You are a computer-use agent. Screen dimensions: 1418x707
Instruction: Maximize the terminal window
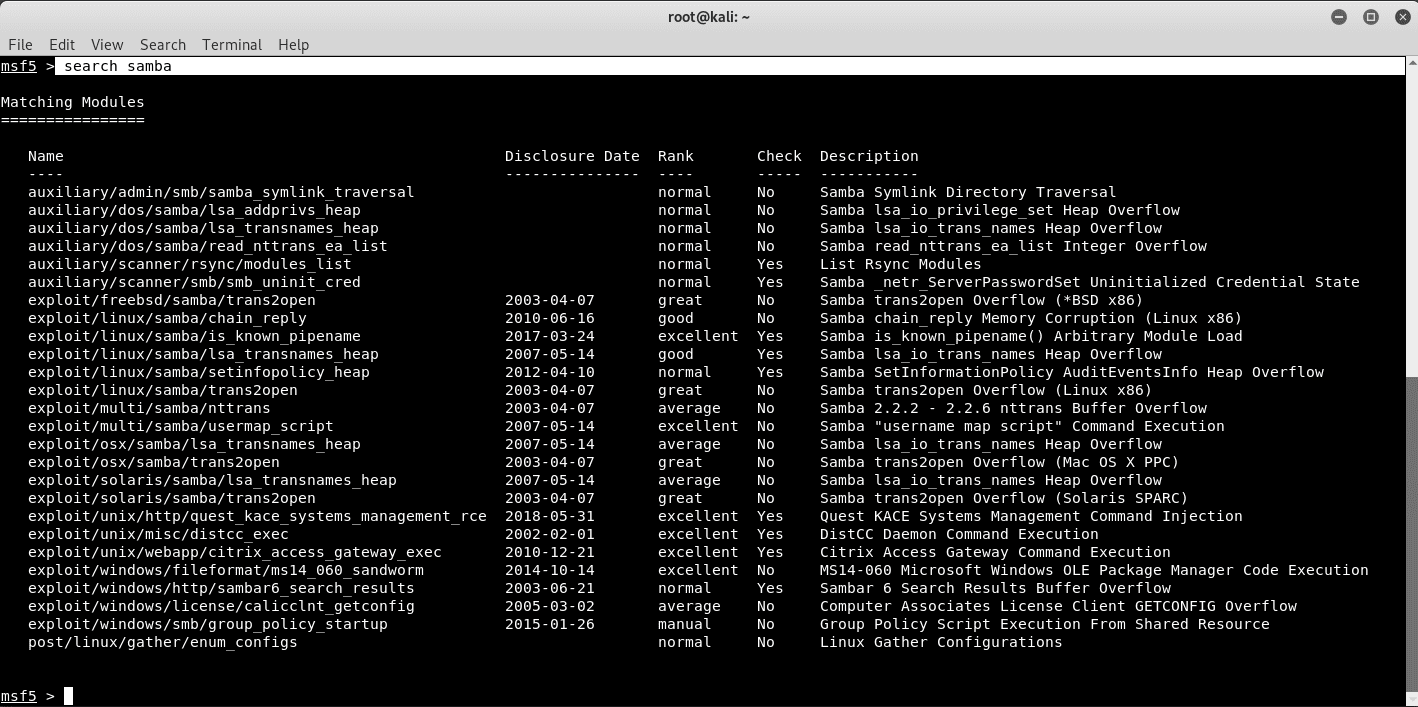coord(1371,17)
